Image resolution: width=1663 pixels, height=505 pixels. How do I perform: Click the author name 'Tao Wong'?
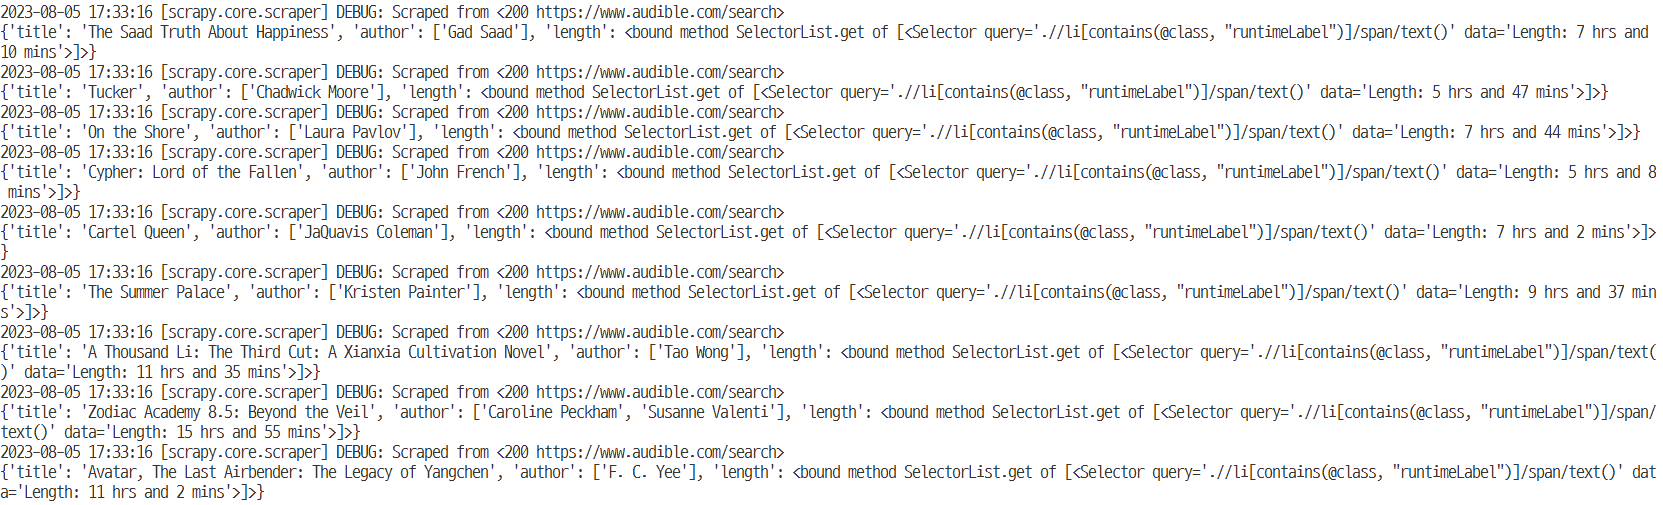[x=696, y=352]
